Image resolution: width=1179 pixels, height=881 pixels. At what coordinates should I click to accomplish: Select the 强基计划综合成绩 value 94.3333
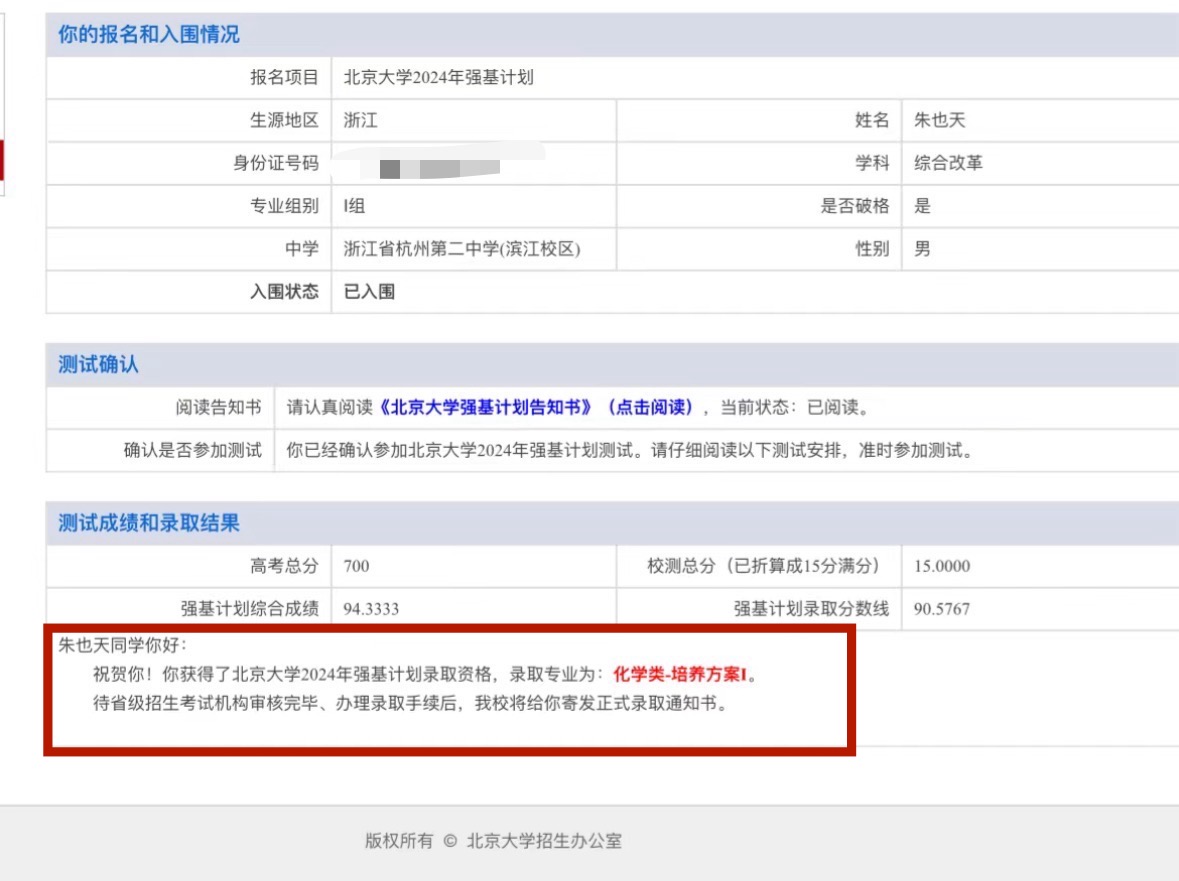[371, 609]
